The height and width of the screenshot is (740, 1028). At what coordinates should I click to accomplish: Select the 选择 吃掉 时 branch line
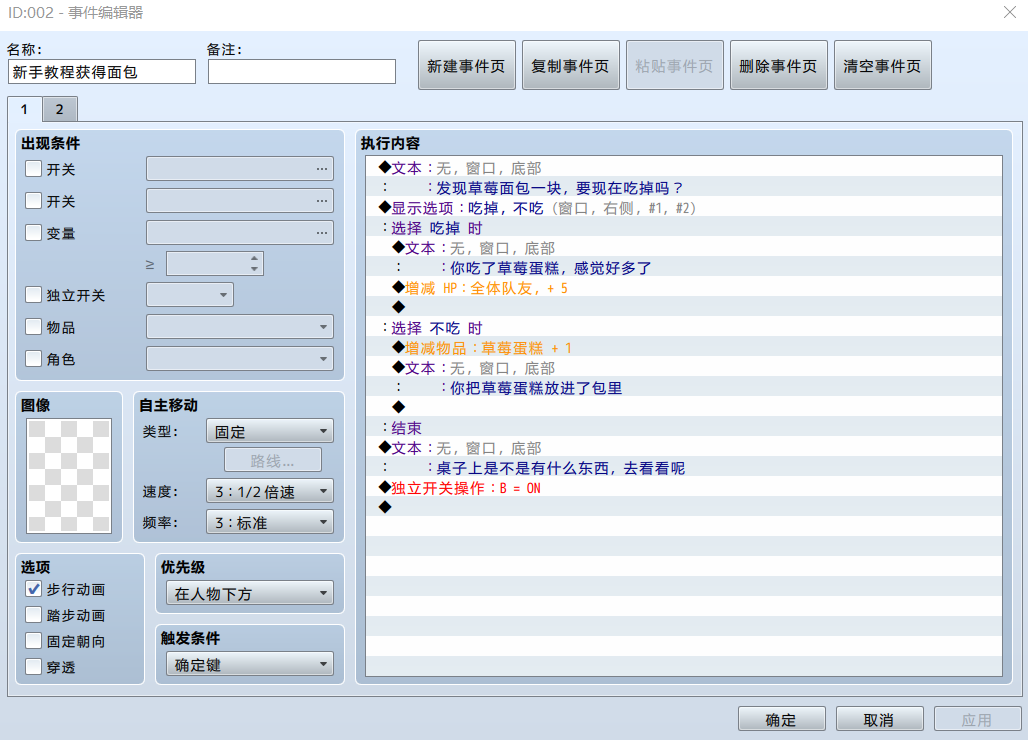[x=684, y=228]
